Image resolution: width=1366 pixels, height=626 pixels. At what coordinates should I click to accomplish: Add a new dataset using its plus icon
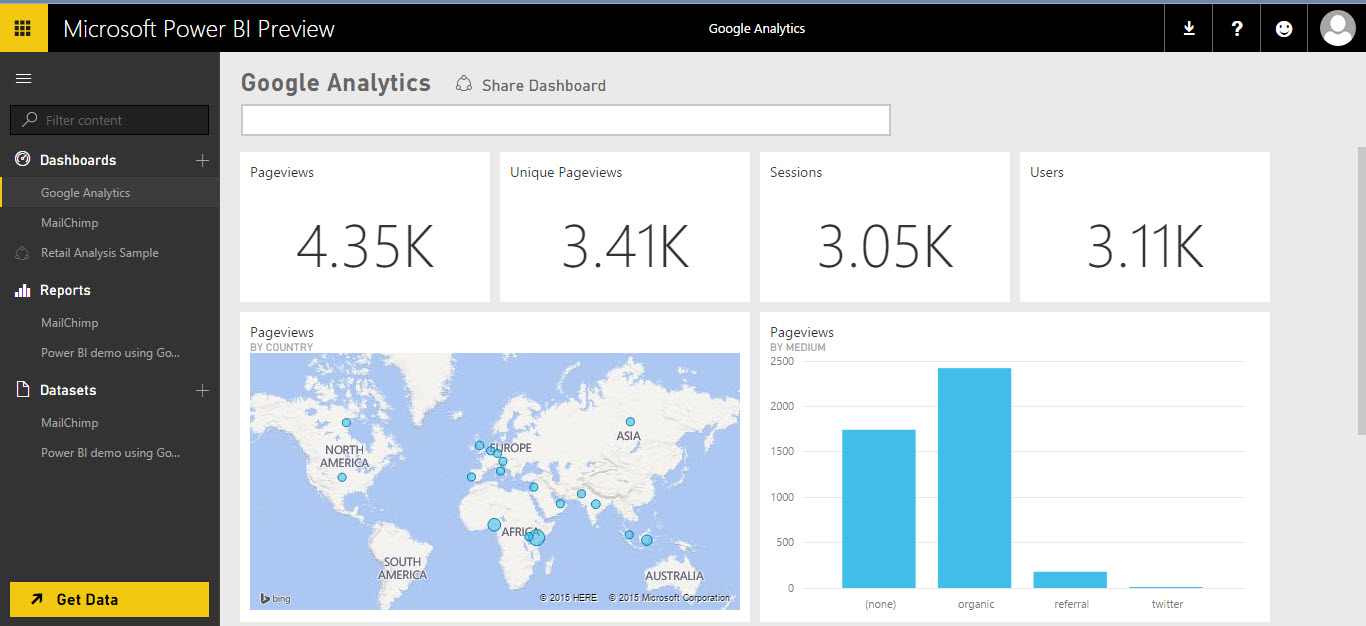pyautogui.click(x=202, y=390)
